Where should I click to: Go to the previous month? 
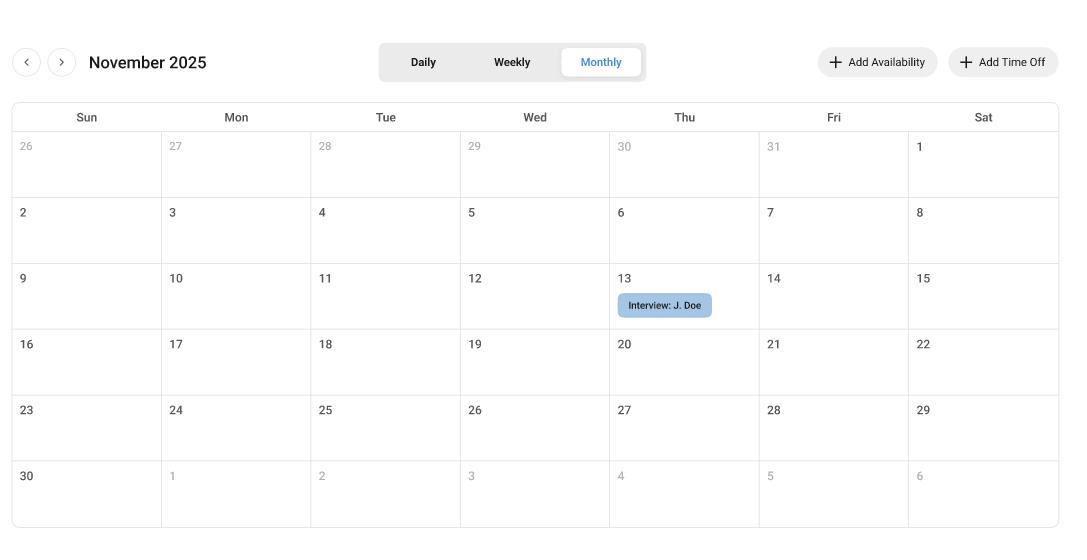point(26,62)
